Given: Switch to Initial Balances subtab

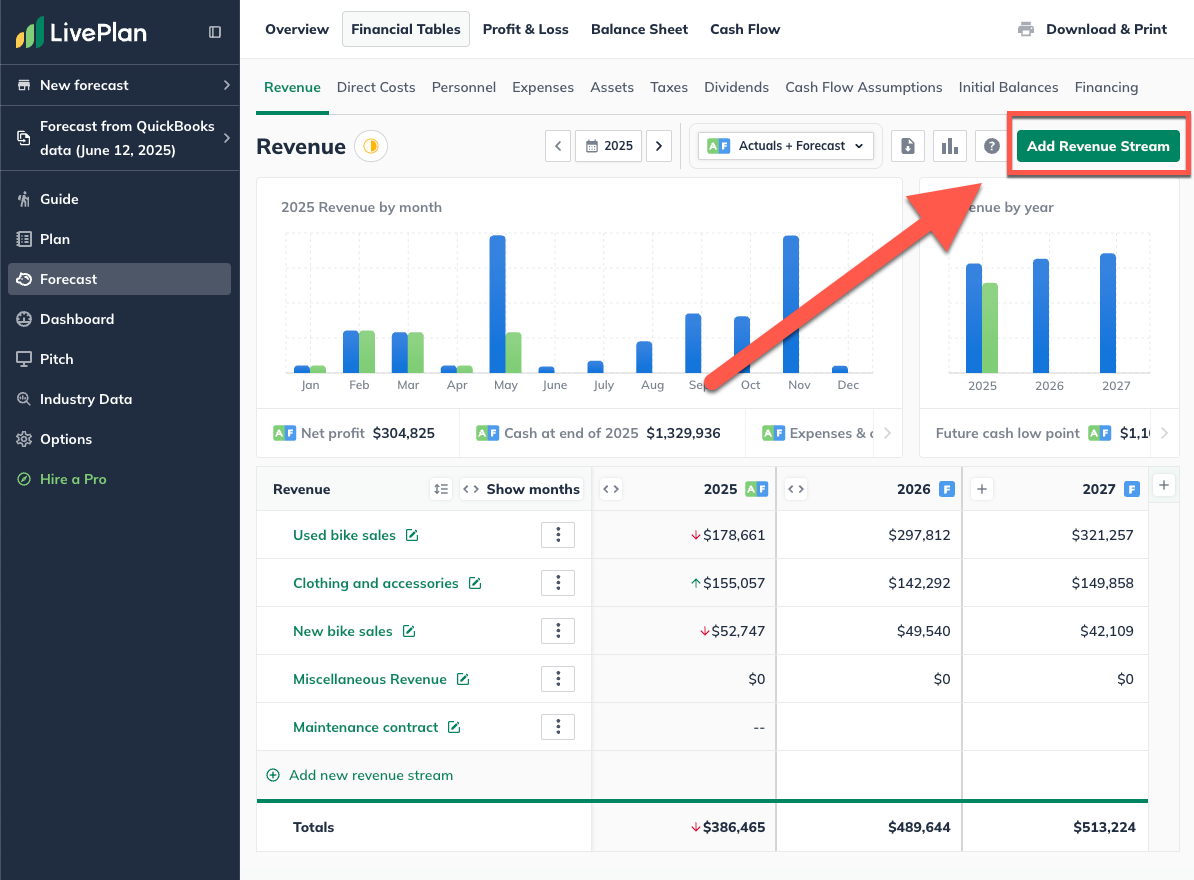Looking at the screenshot, I should click(1008, 88).
